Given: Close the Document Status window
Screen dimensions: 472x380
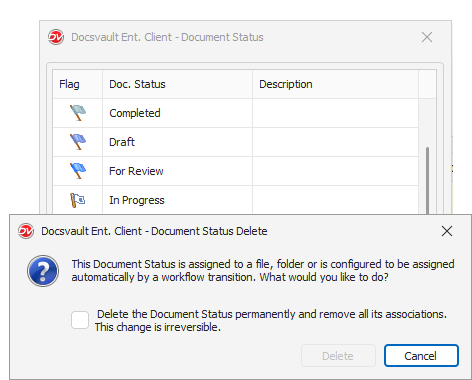Looking at the screenshot, I should (427, 37).
